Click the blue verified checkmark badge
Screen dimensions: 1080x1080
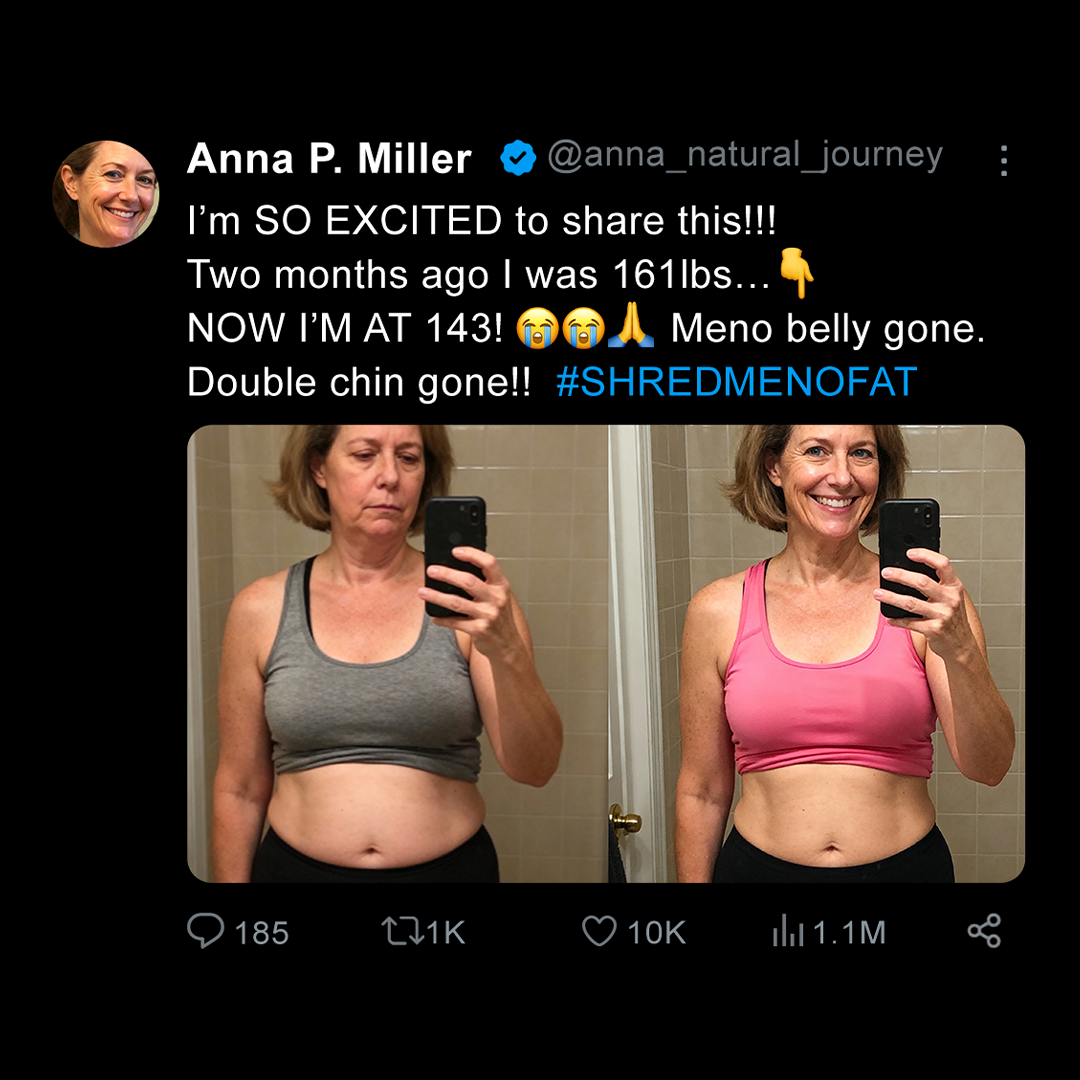pyautogui.click(x=518, y=158)
